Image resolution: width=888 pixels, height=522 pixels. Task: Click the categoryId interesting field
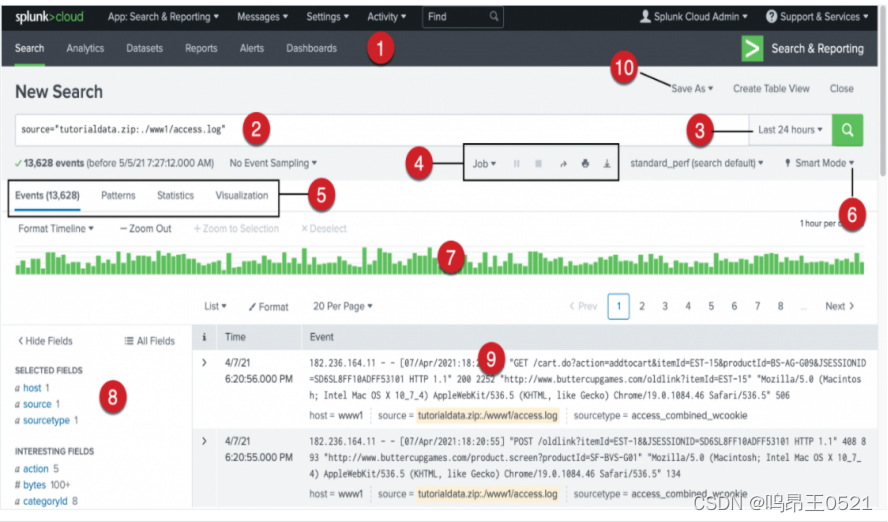pos(45,502)
